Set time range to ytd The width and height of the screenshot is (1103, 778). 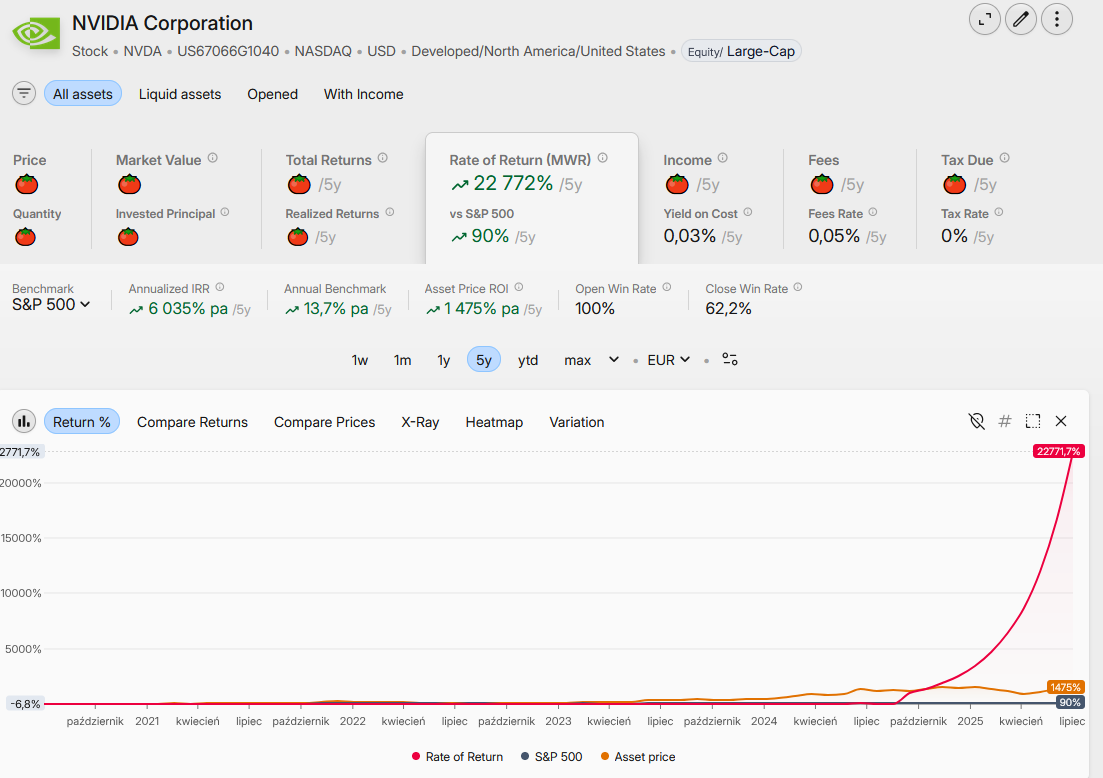click(528, 360)
